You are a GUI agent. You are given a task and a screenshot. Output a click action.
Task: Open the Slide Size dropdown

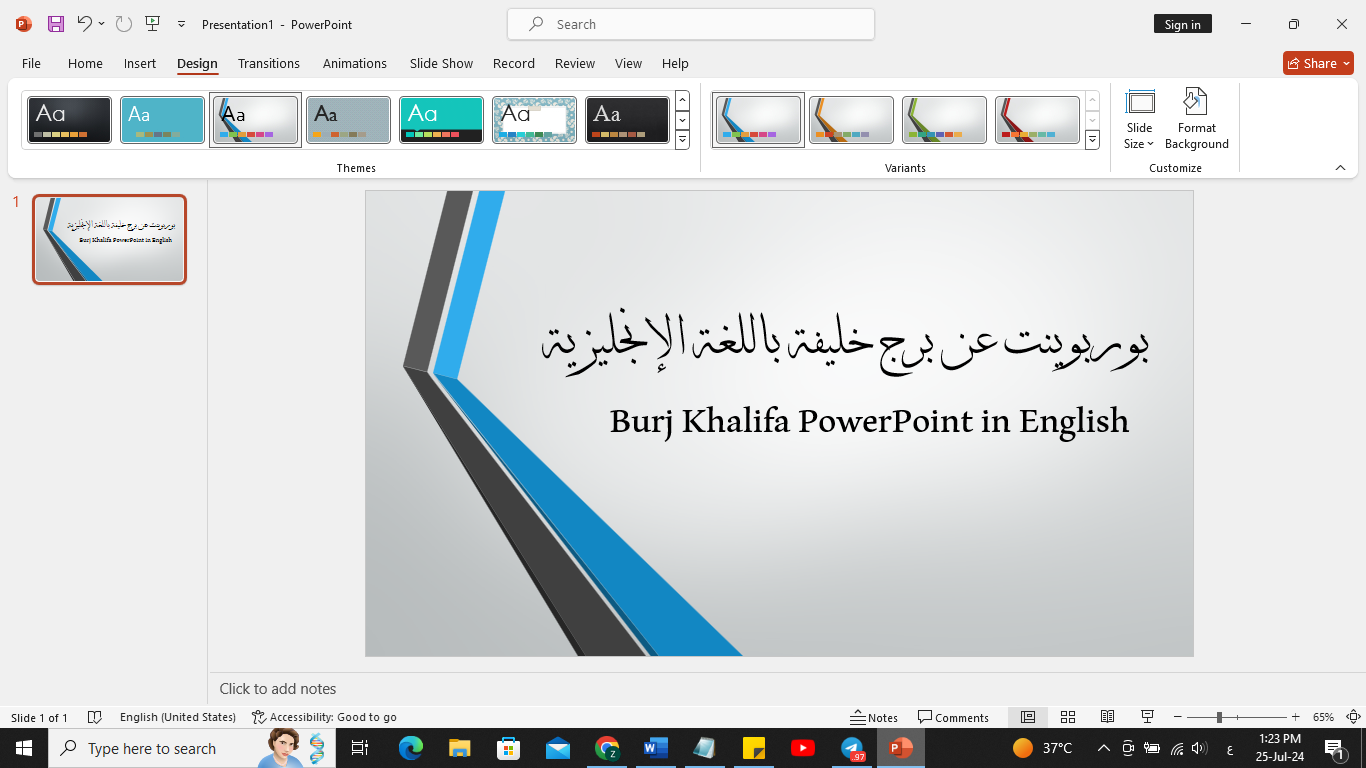(1139, 120)
